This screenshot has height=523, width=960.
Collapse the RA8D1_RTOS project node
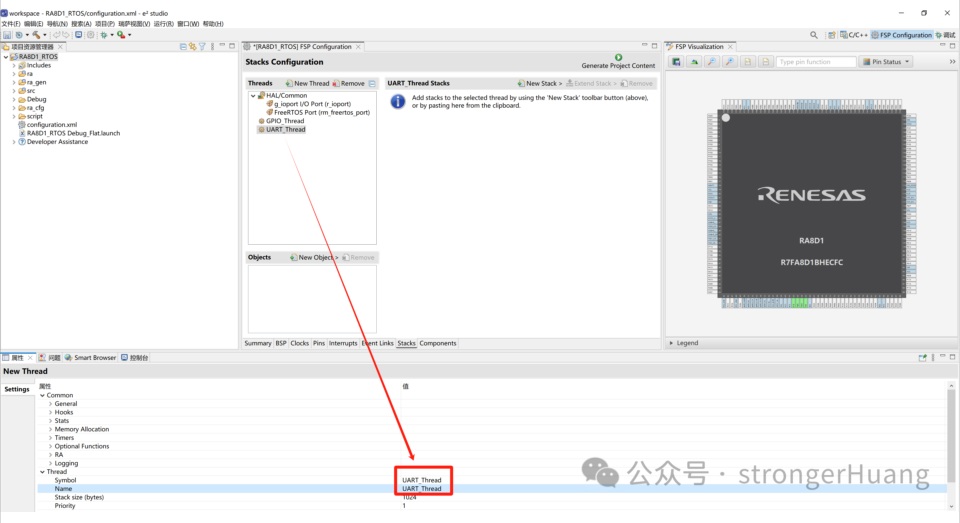click(x=6, y=56)
